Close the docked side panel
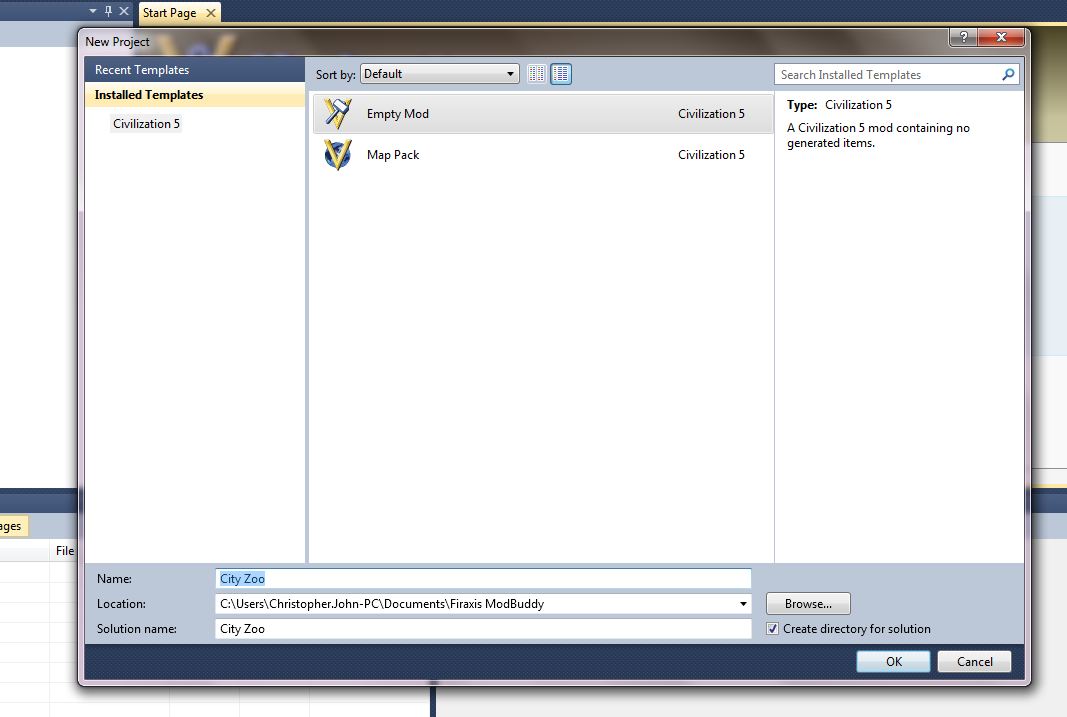The height and width of the screenshot is (717, 1067). (x=124, y=11)
